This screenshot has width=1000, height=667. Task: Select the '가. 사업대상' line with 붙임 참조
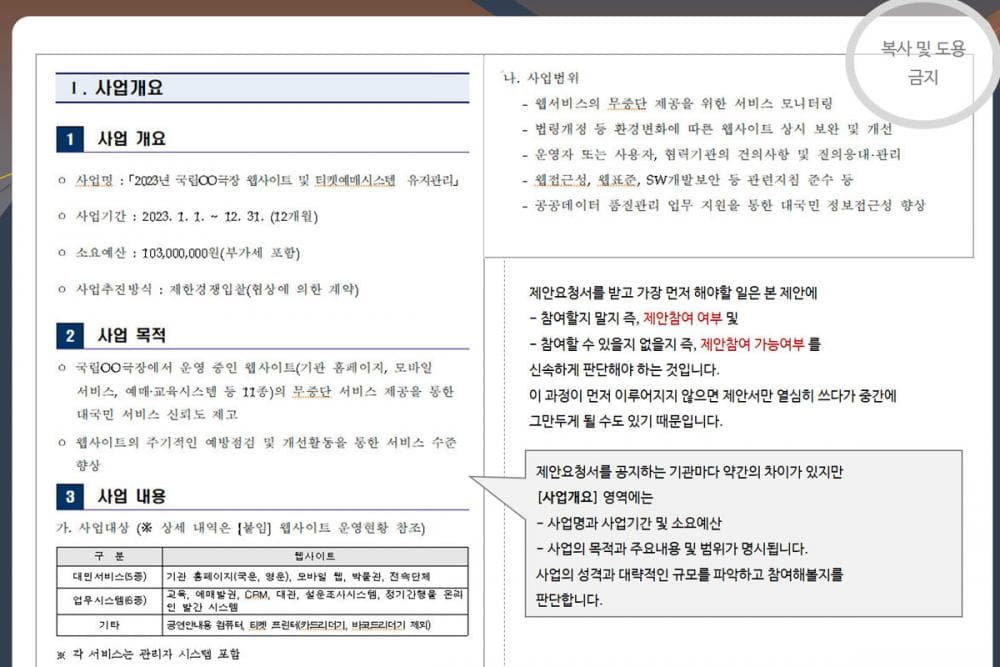pos(240,527)
